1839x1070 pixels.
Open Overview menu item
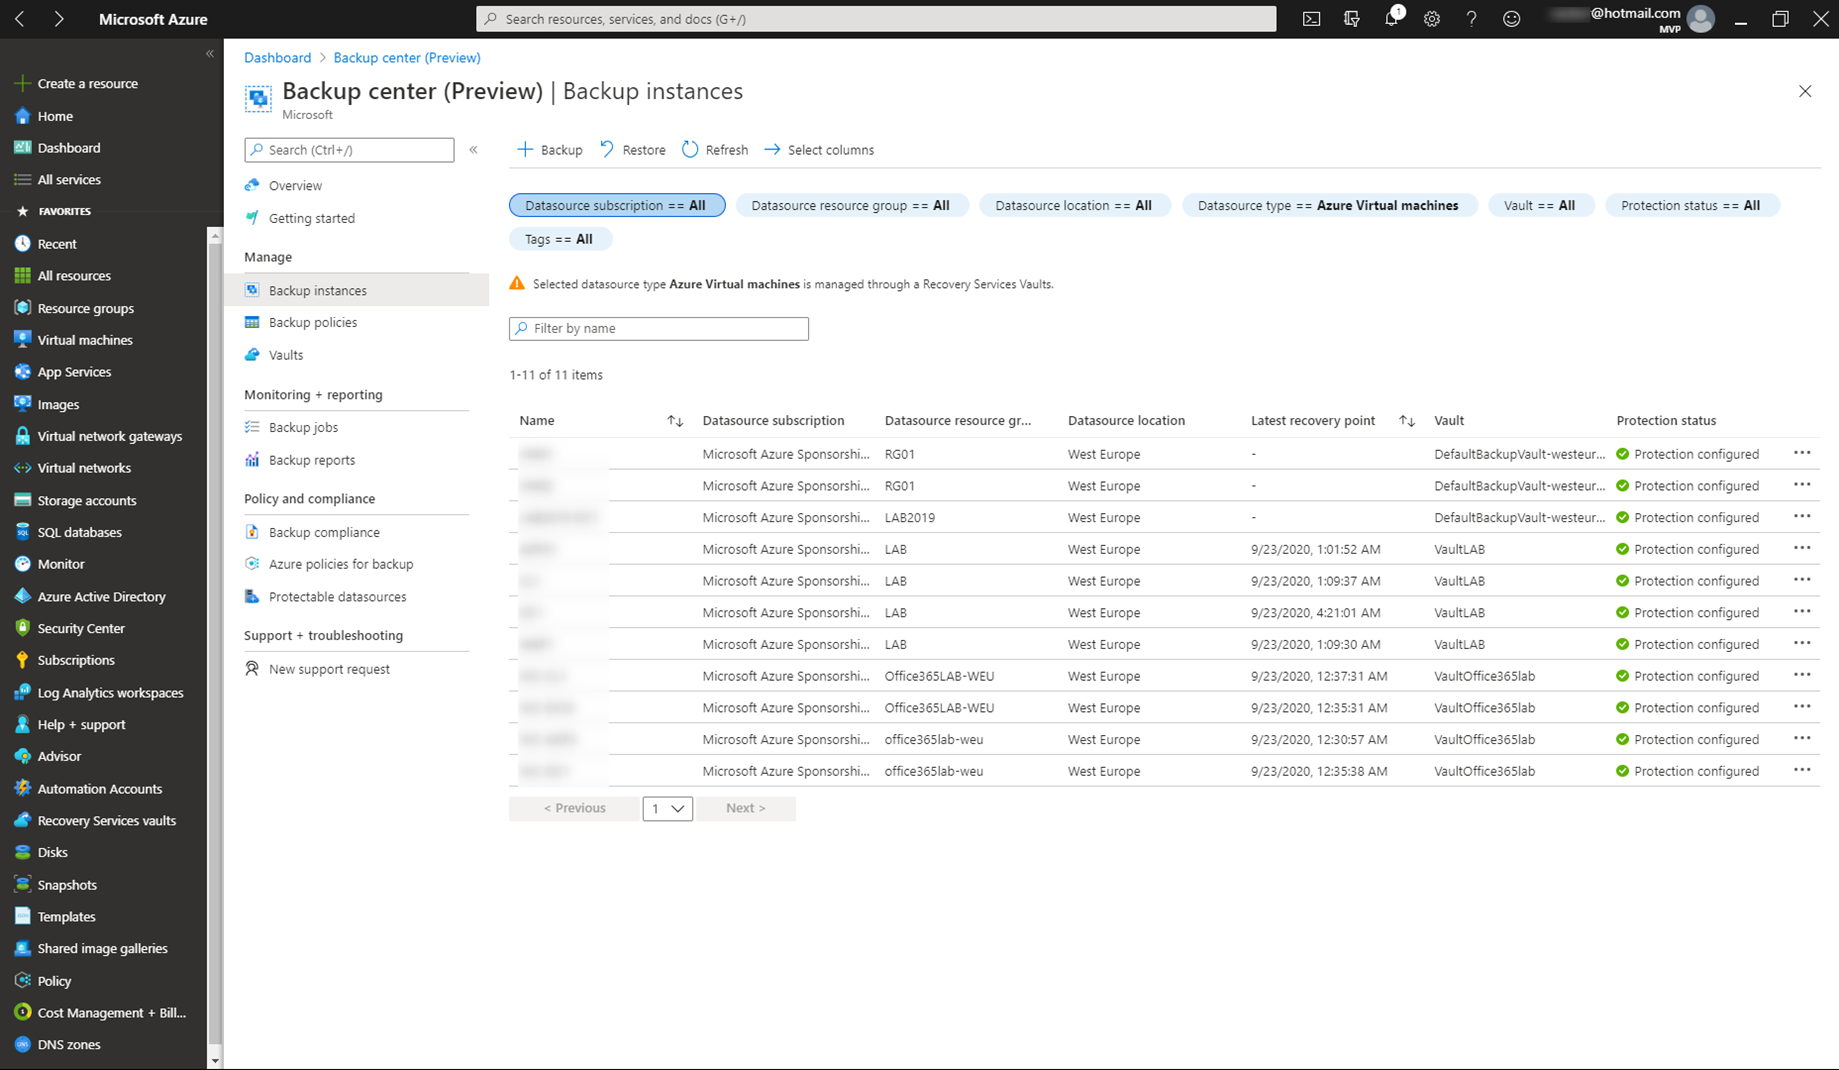point(295,186)
